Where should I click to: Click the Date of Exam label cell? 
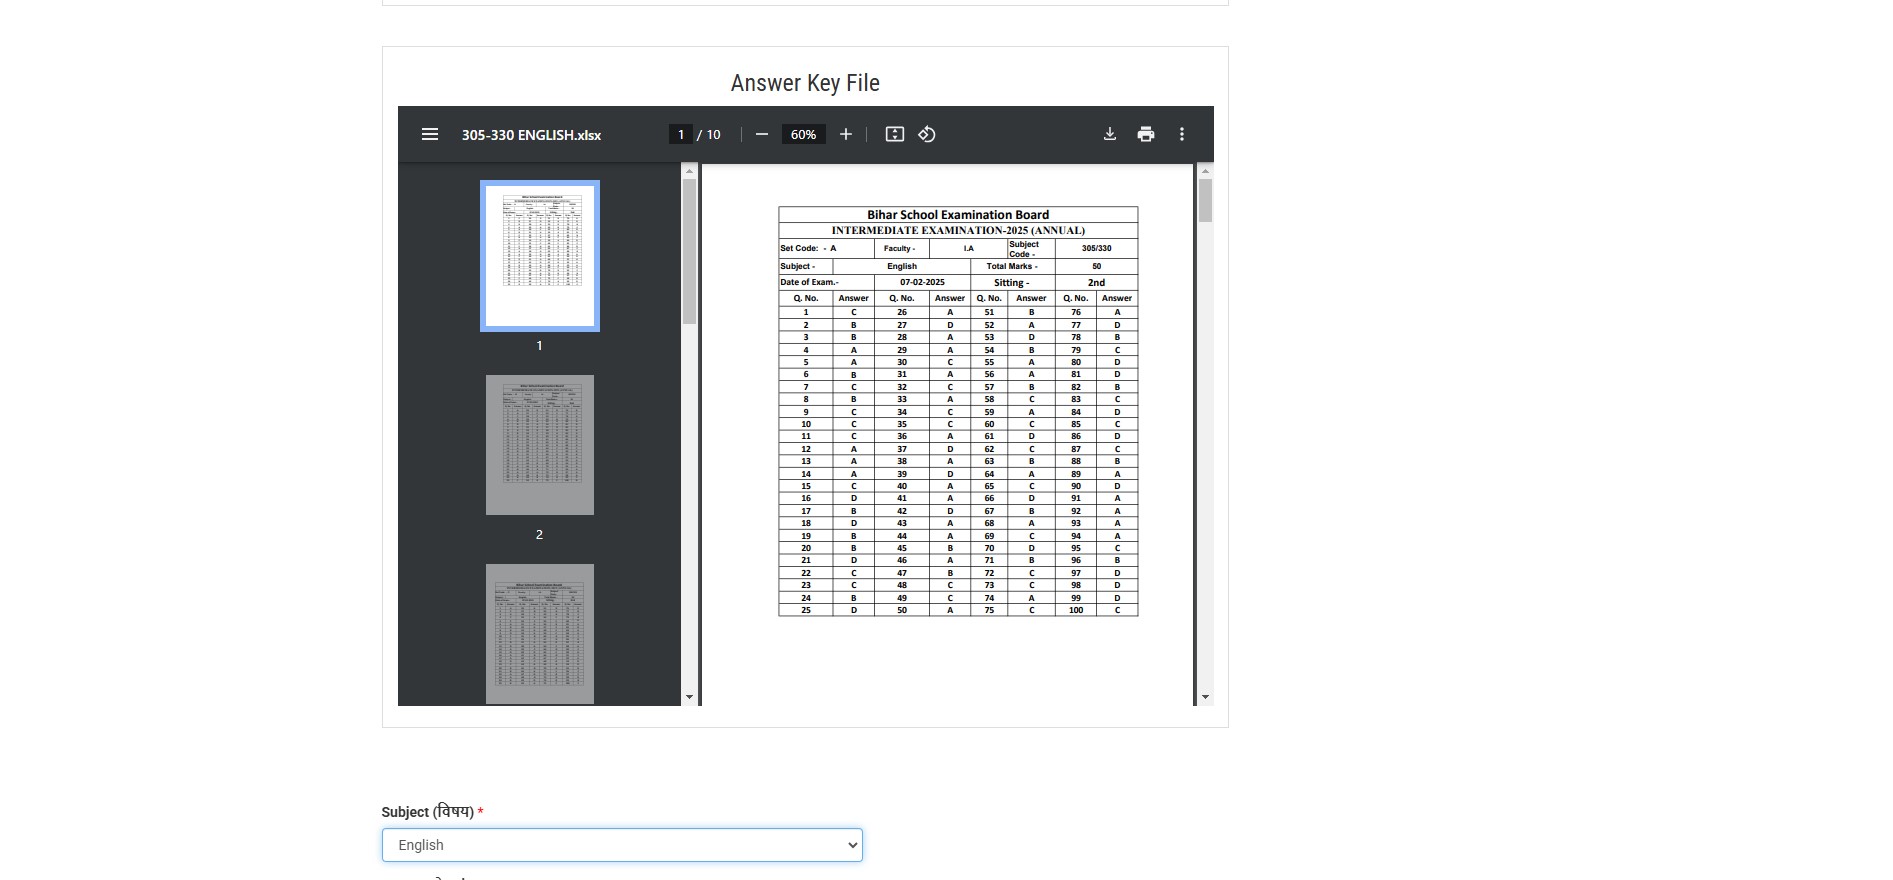[x=826, y=282]
